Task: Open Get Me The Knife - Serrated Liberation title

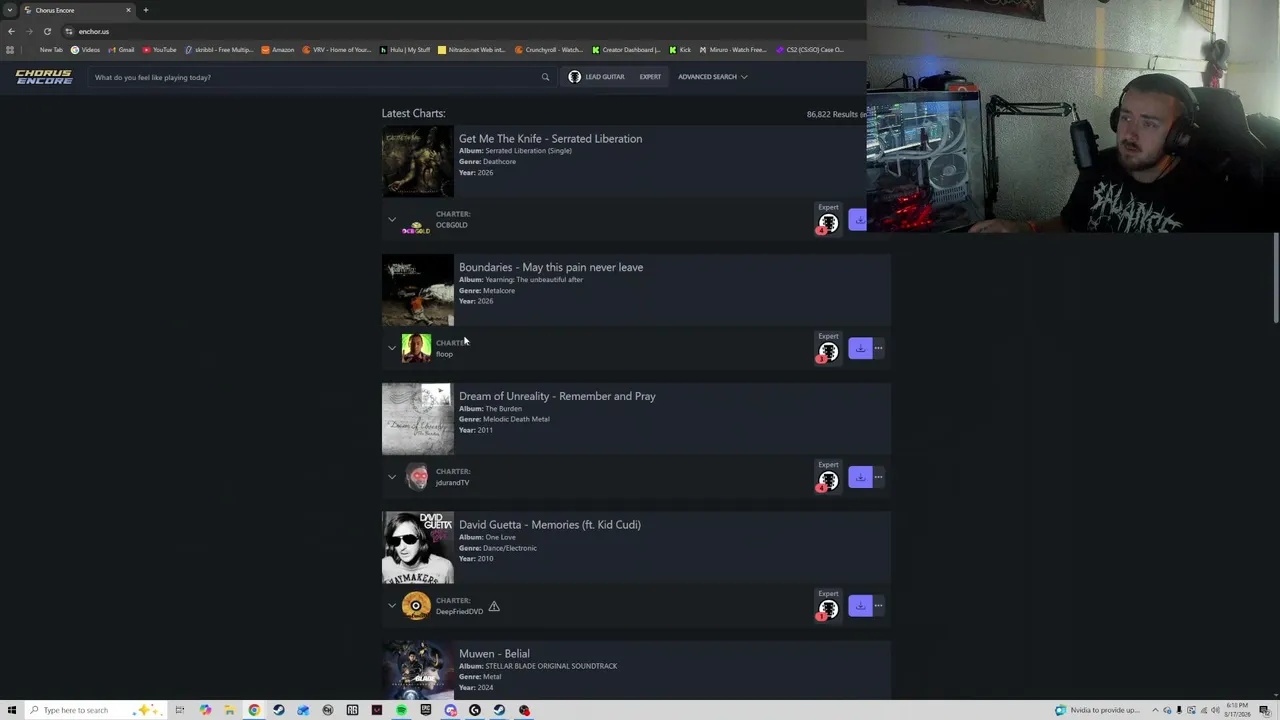Action: [x=550, y=139]
